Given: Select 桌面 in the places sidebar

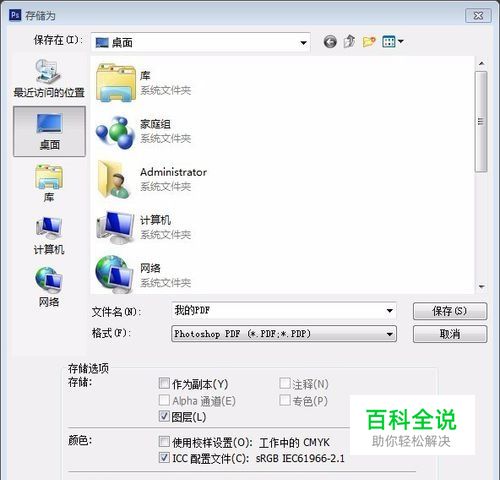Looking at the screenshot, I should tap(49, 131).
